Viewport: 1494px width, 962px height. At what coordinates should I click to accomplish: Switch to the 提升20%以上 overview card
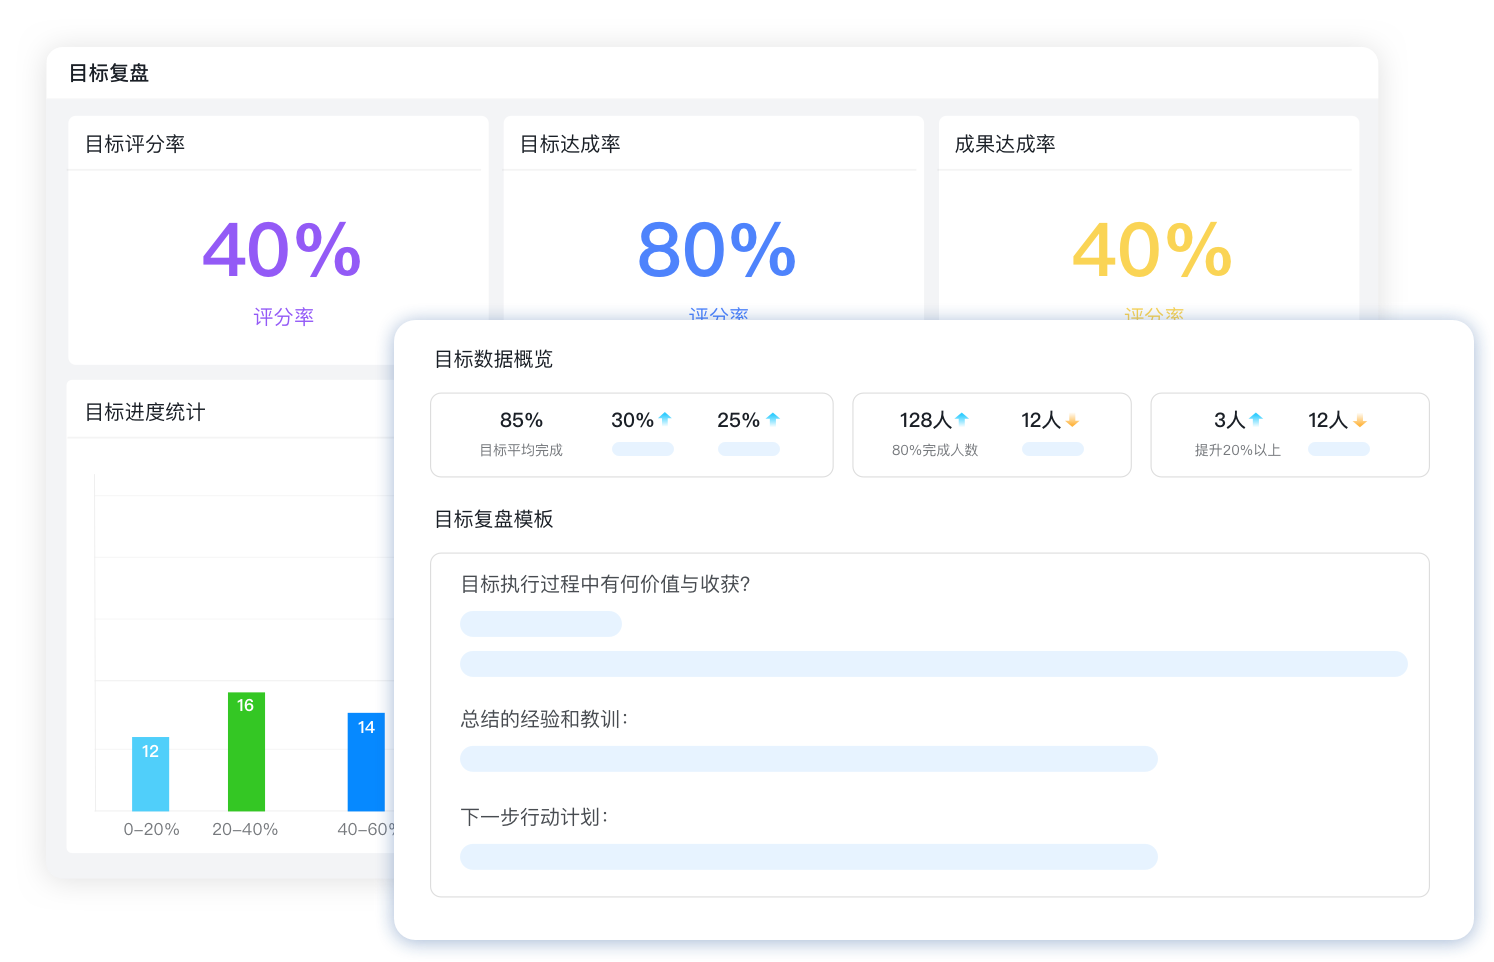(1289, 435)
